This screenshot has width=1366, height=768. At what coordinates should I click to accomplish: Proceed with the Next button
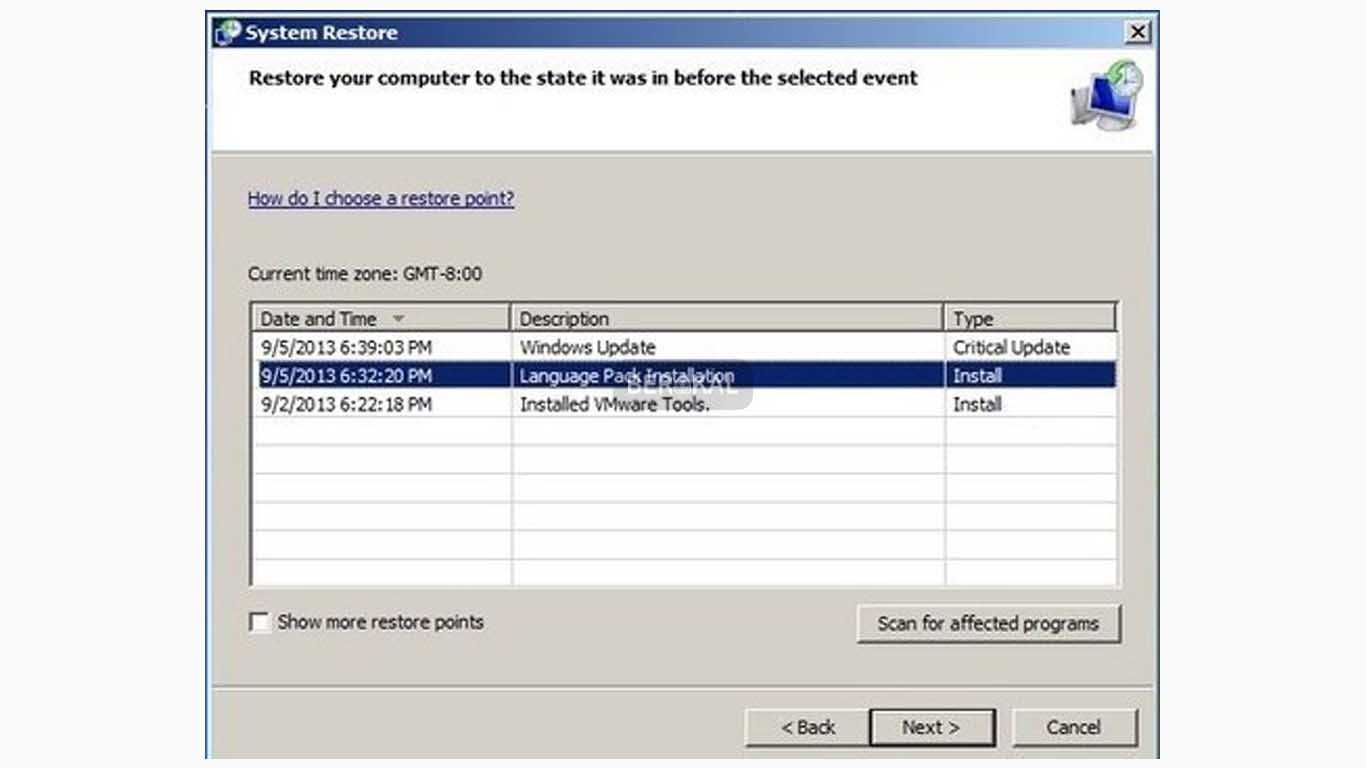[x=931, y=727]
